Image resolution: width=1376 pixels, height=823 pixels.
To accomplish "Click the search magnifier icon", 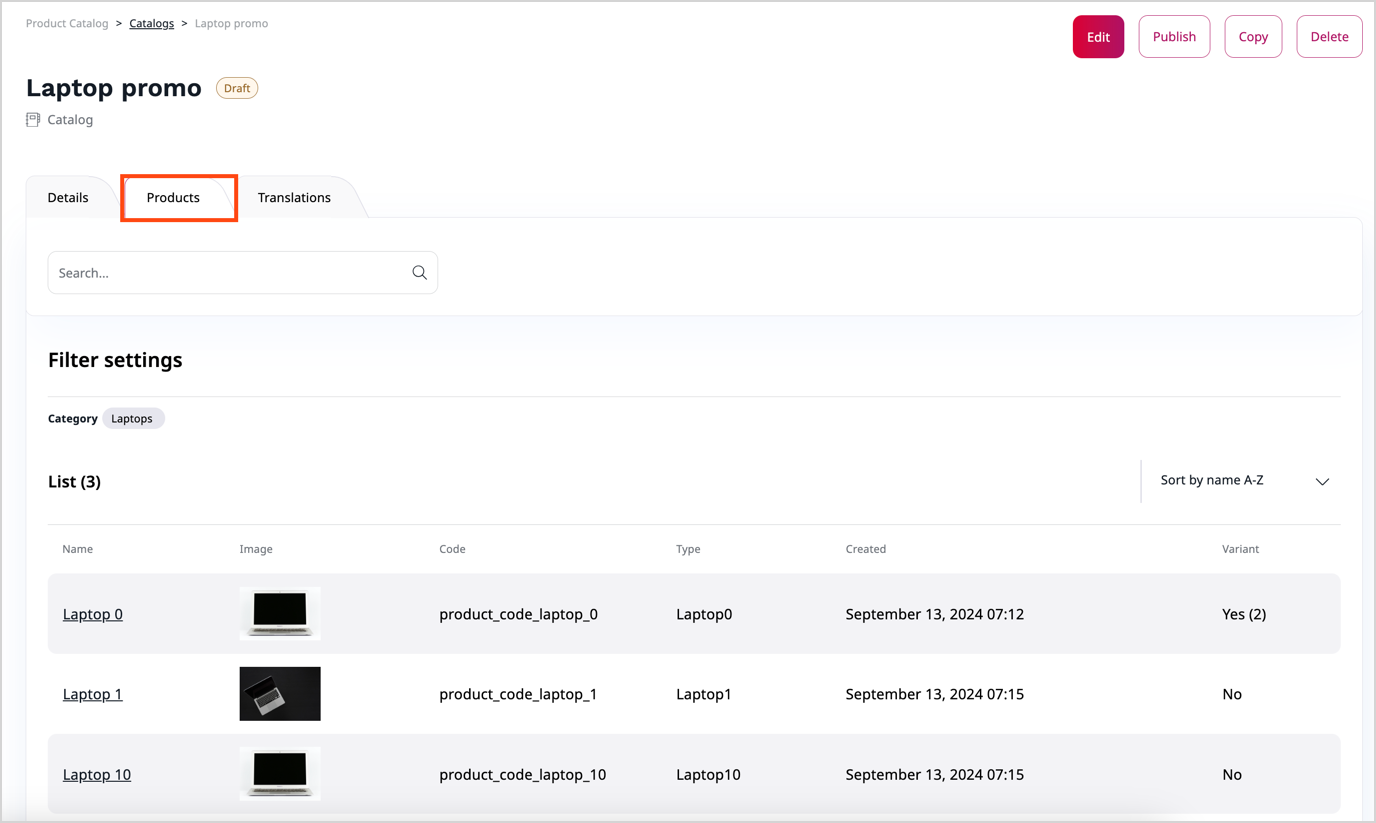I will coord(419,273).
